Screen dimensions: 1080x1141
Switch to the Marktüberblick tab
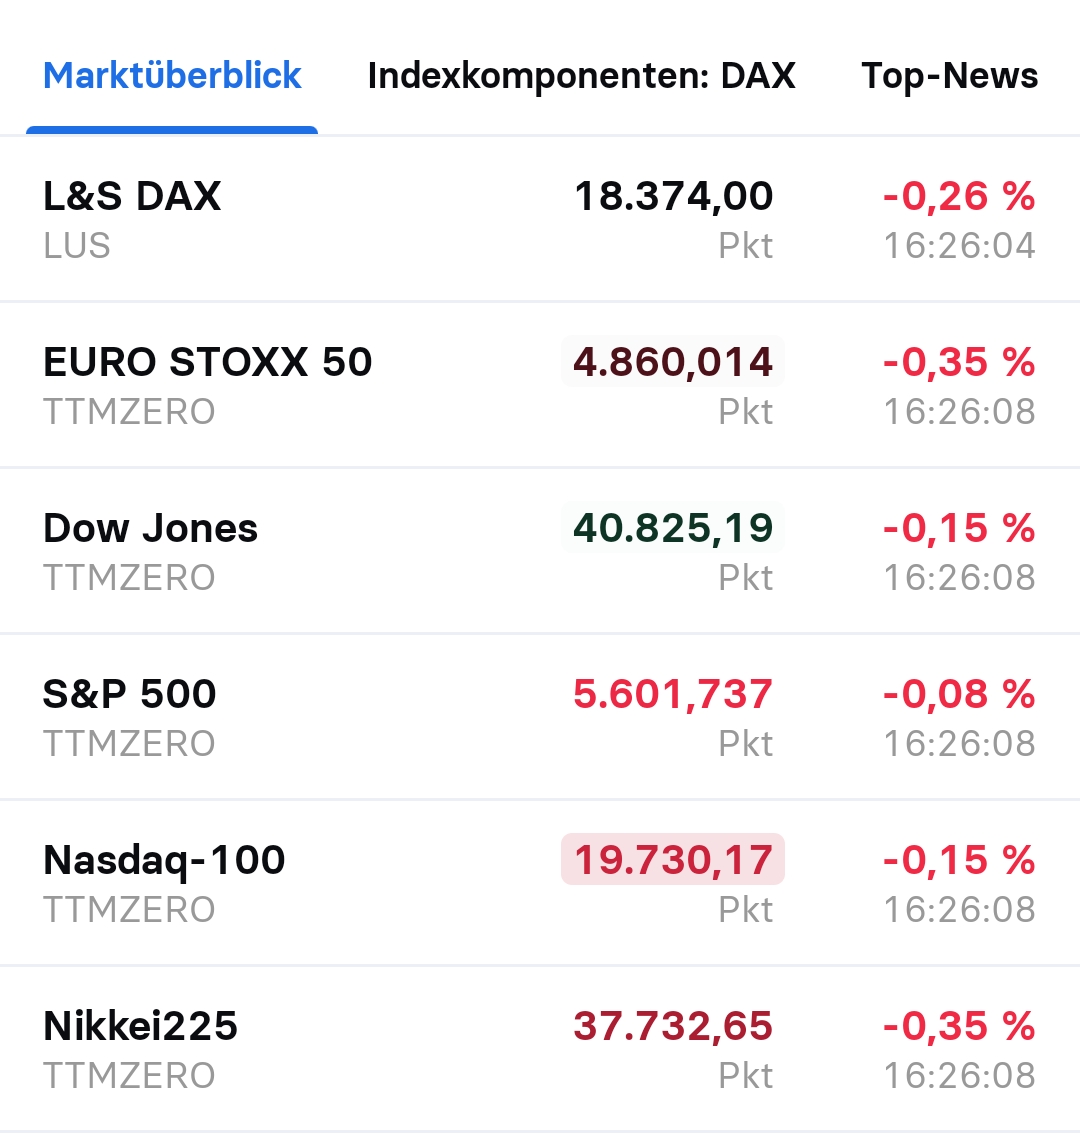click(172, 76)
